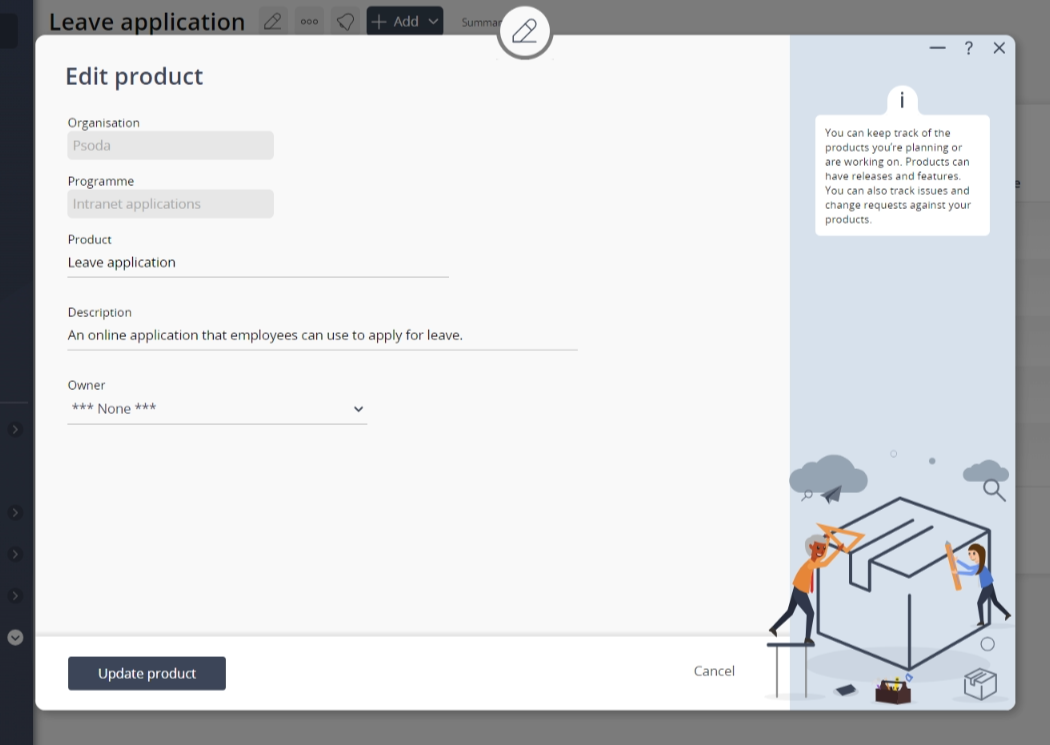This screenshot has height=745, width=1050.
Task: Click the disabled Organisation field showing Psoda
Action: pos(170,146)
